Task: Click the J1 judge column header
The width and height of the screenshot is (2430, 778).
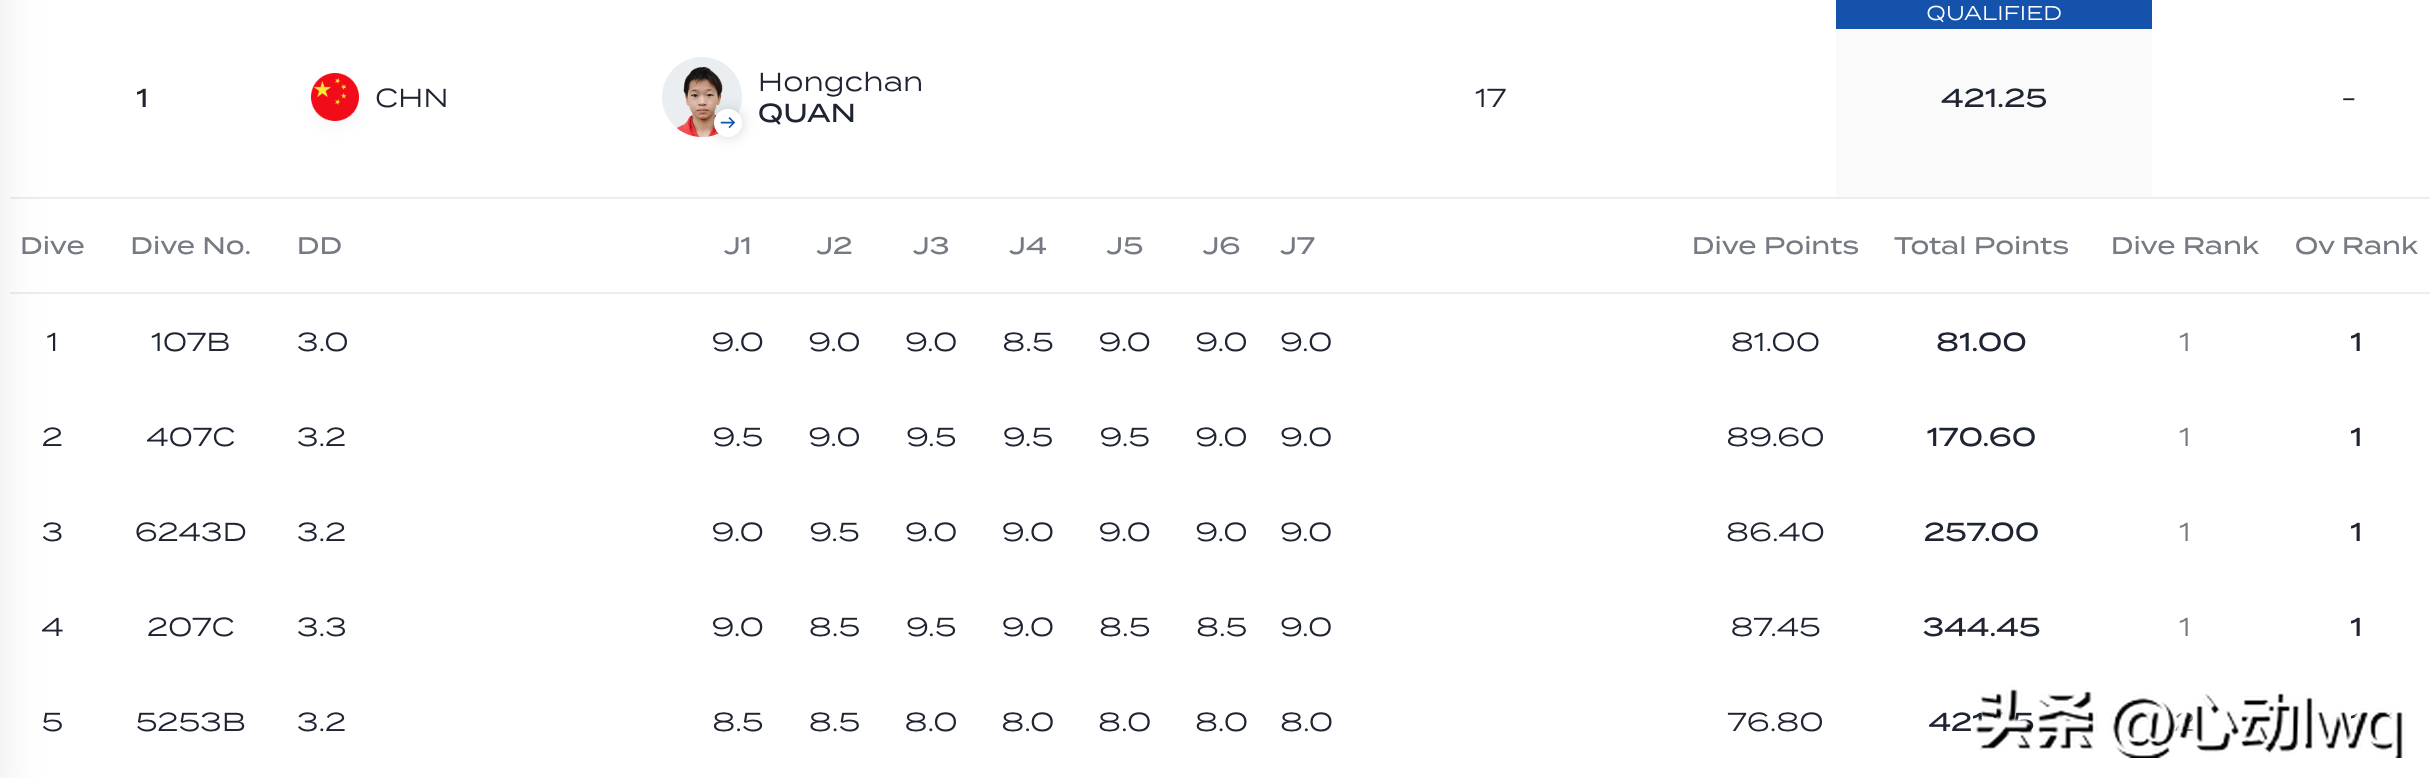Action: pyautogui.click(x=737, y=246)
